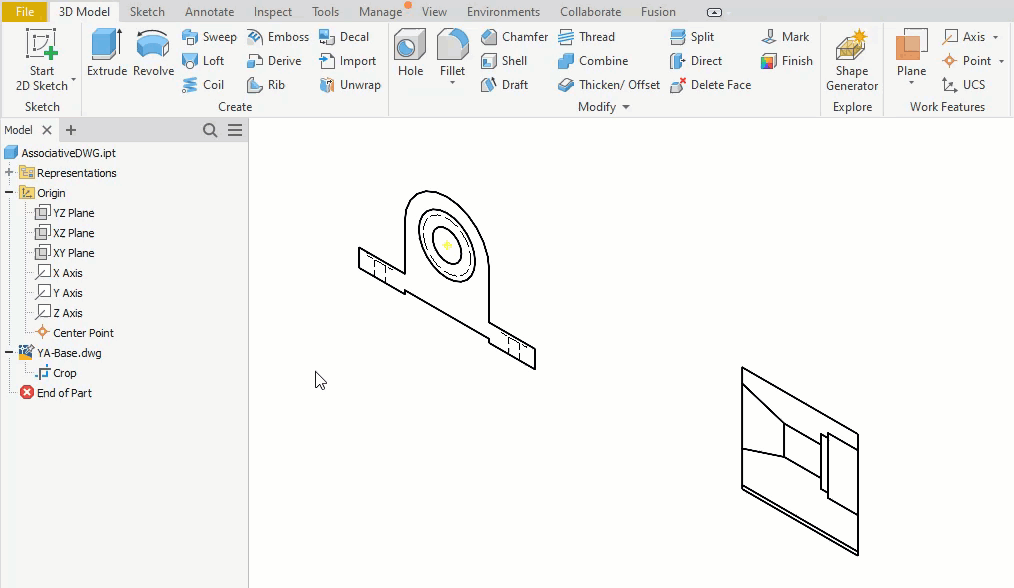Select the Revolve tool
This screenshot has width=1014, height=588.
click(153, 53)
